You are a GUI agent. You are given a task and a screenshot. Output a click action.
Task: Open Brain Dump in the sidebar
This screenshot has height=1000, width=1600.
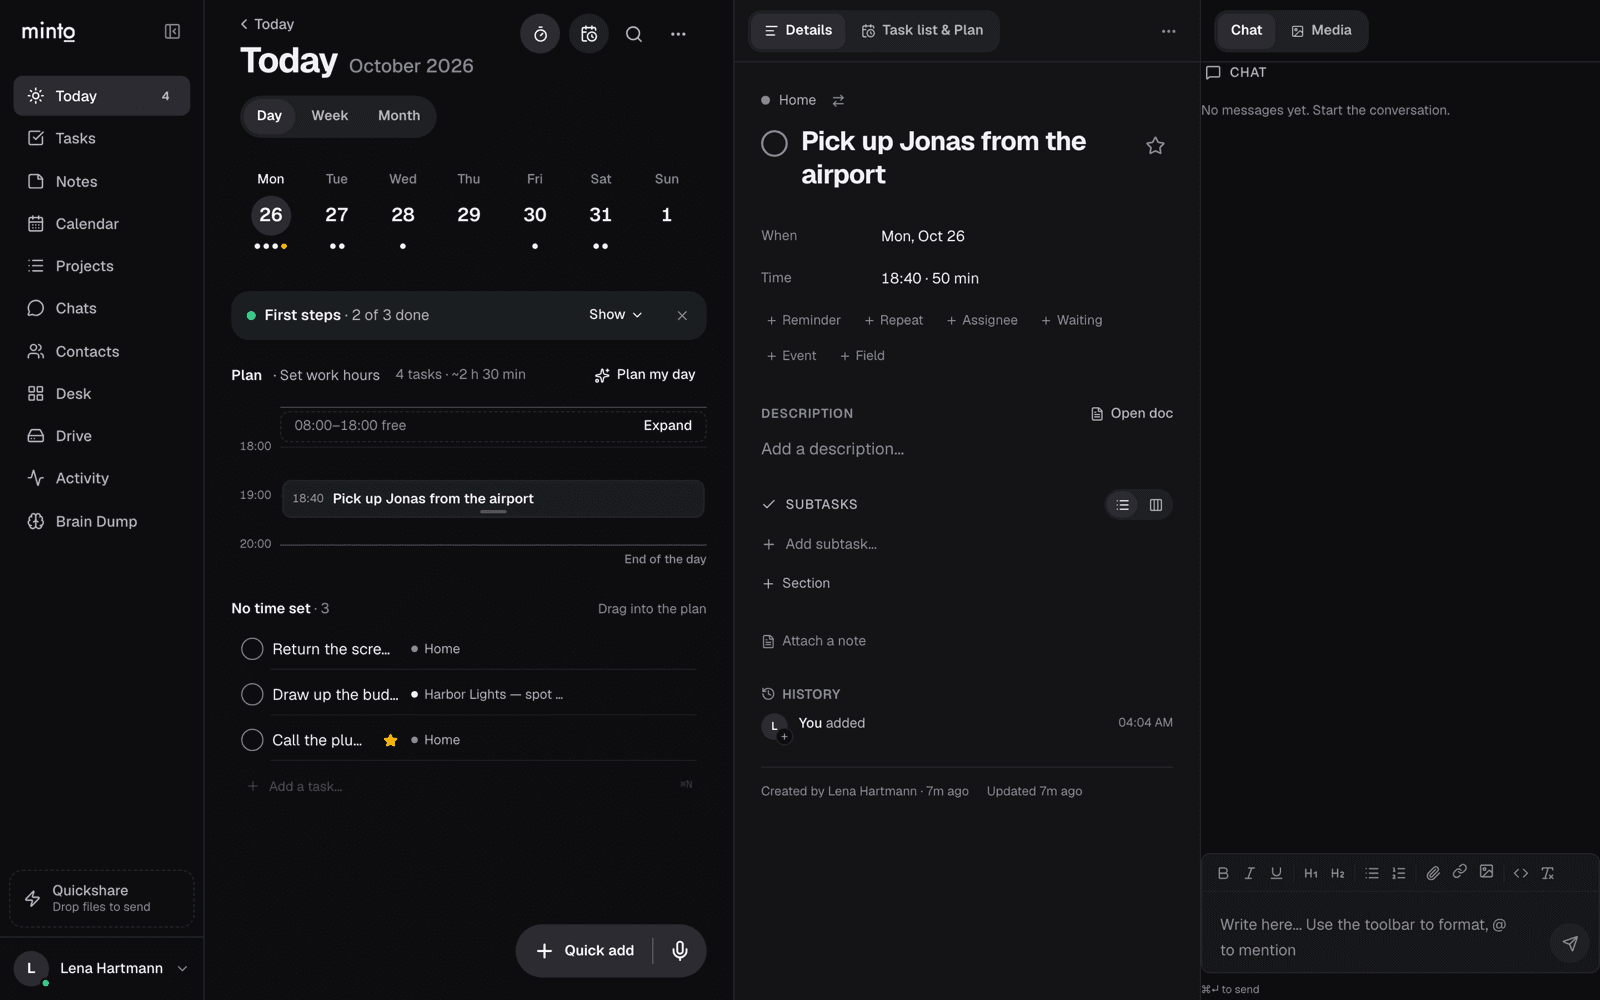pyautogui.click(x=102, y=521)
